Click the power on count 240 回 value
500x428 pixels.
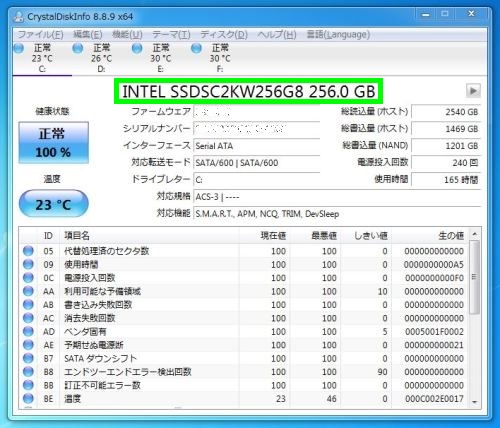point(446,163)
